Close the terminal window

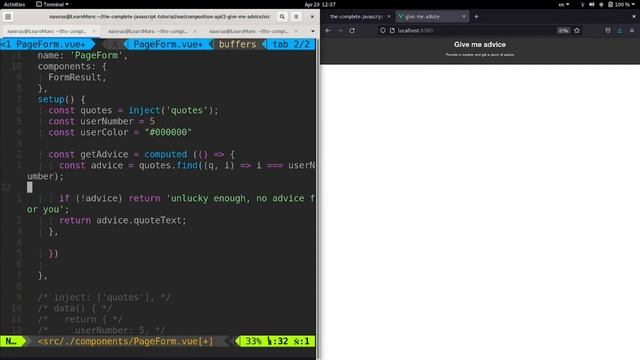(312, 17)
